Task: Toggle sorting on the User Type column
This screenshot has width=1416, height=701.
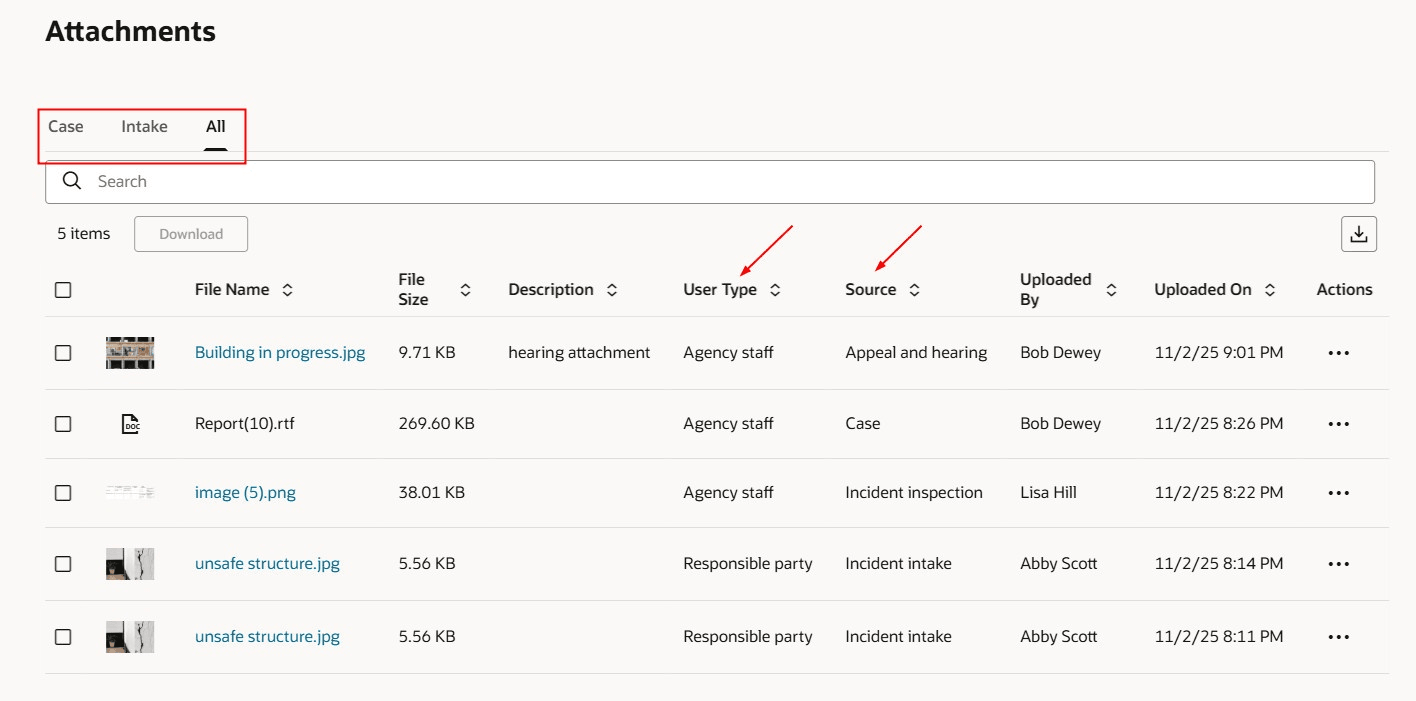Action: [774, 289]
